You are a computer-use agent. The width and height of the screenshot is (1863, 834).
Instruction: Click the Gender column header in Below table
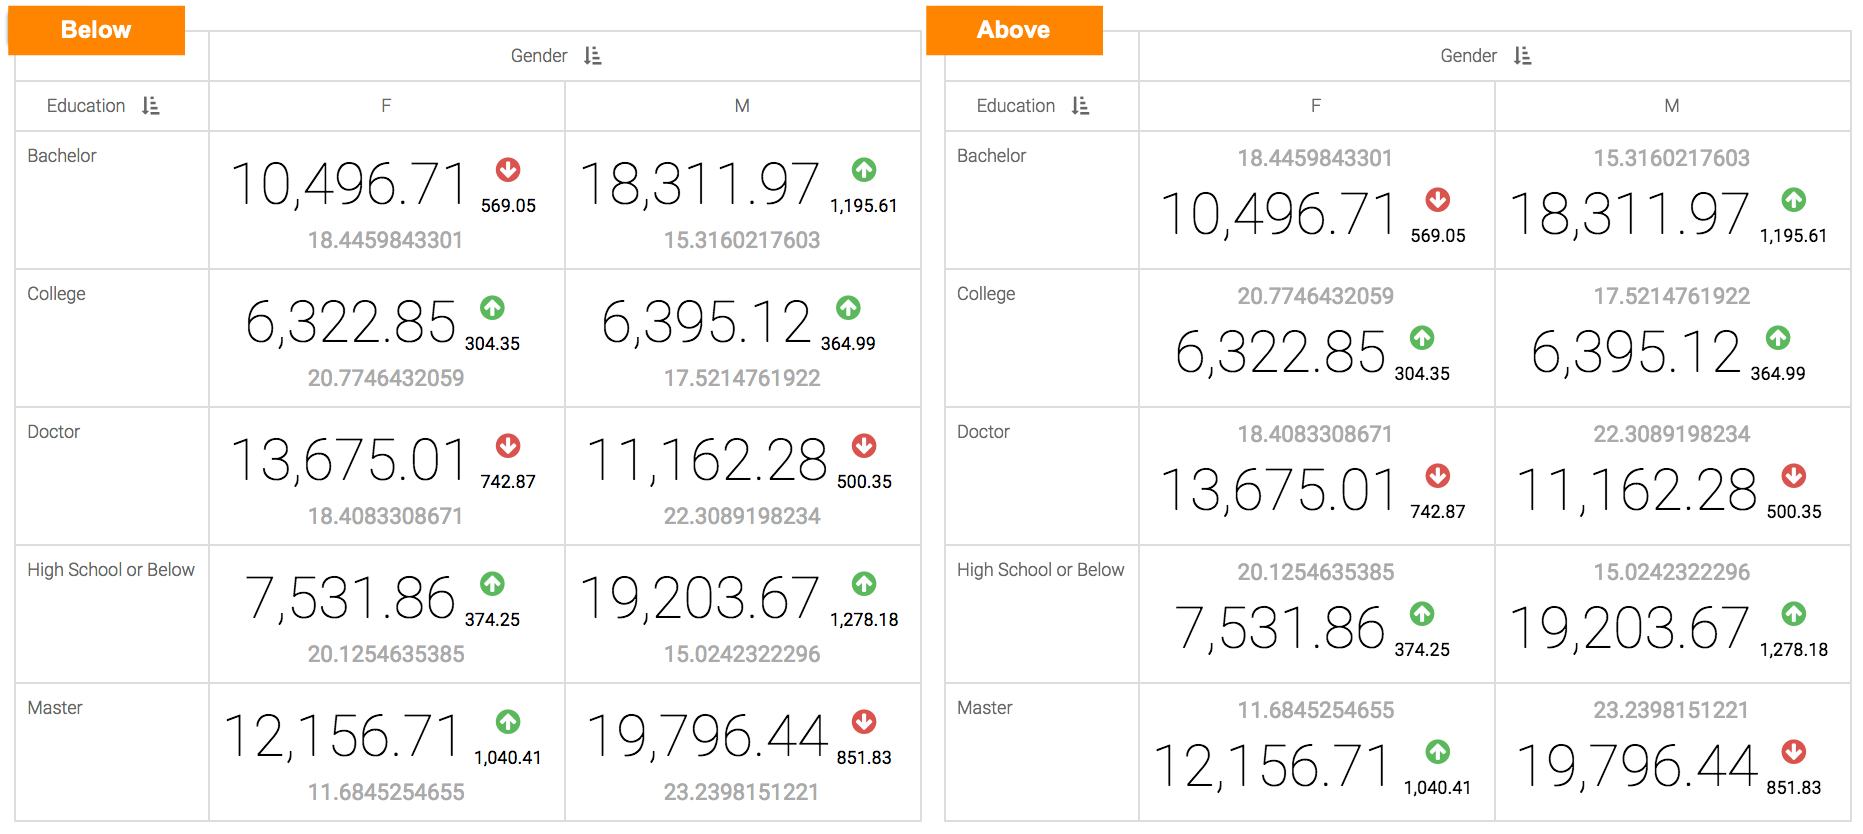539,56
